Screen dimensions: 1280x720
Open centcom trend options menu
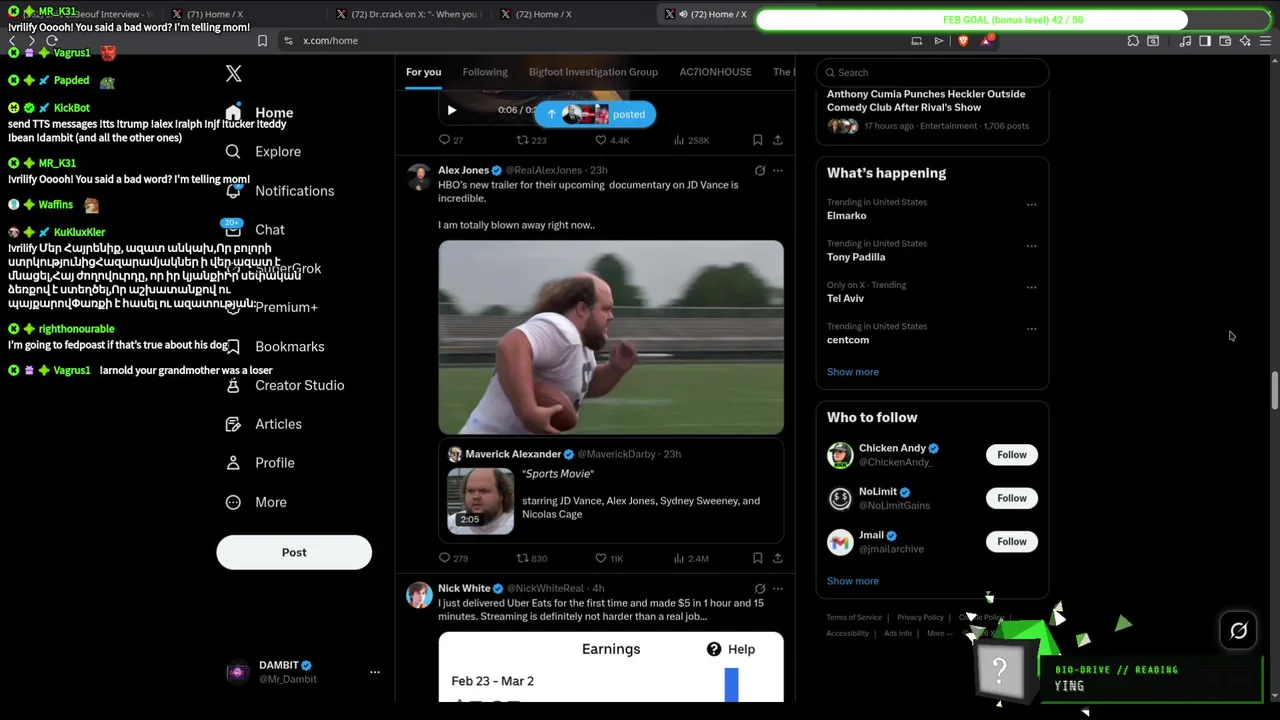[x=1031, y=329]
